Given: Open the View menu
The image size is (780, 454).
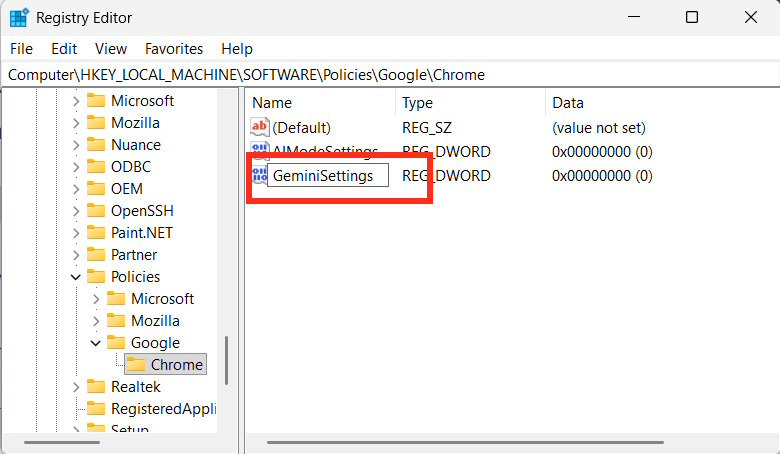Looking at the screenshot, I should (x=110, y=49).
